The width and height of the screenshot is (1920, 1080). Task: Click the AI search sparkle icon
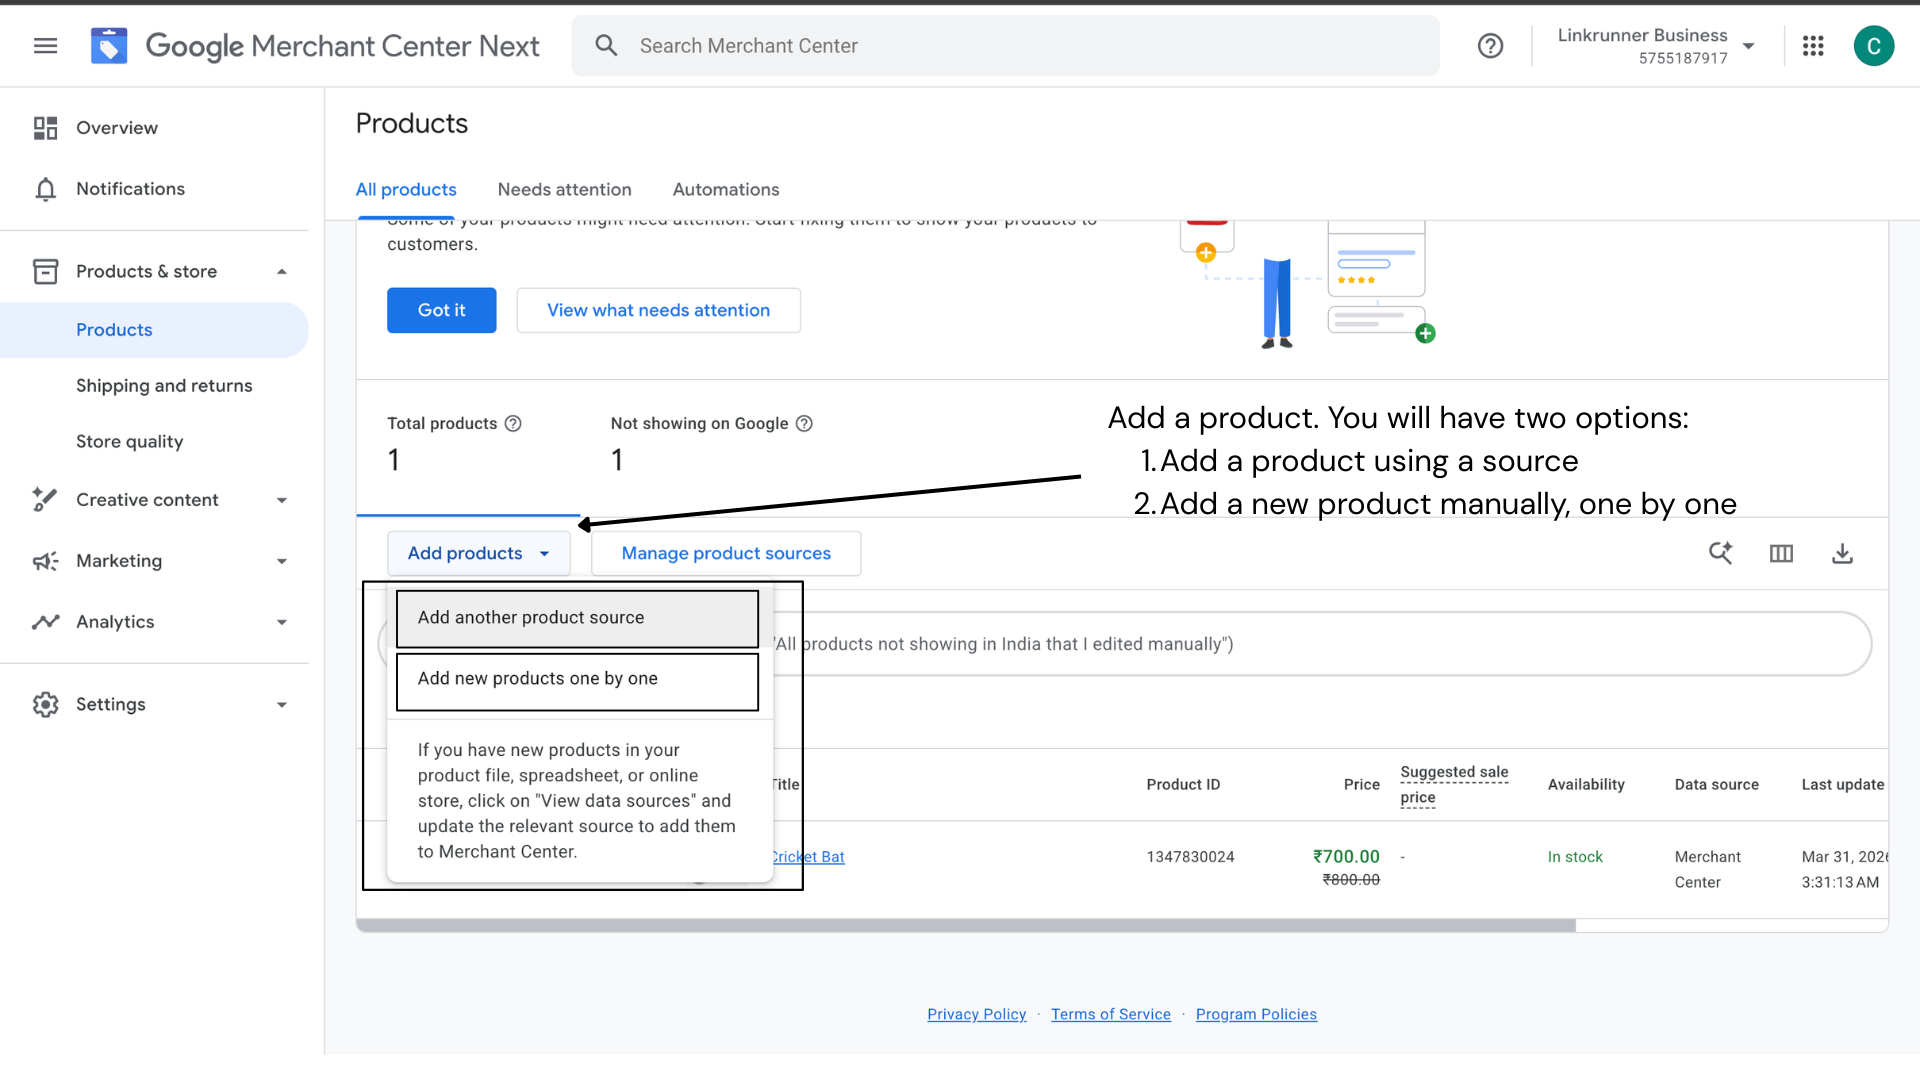pos(1720,553)
